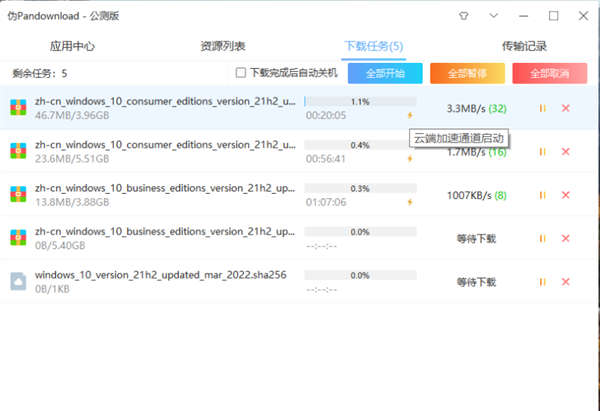Cancel the 3.96GB consumer editions download
The width and height of the screenshot is (600, 411).
point(566,108)
